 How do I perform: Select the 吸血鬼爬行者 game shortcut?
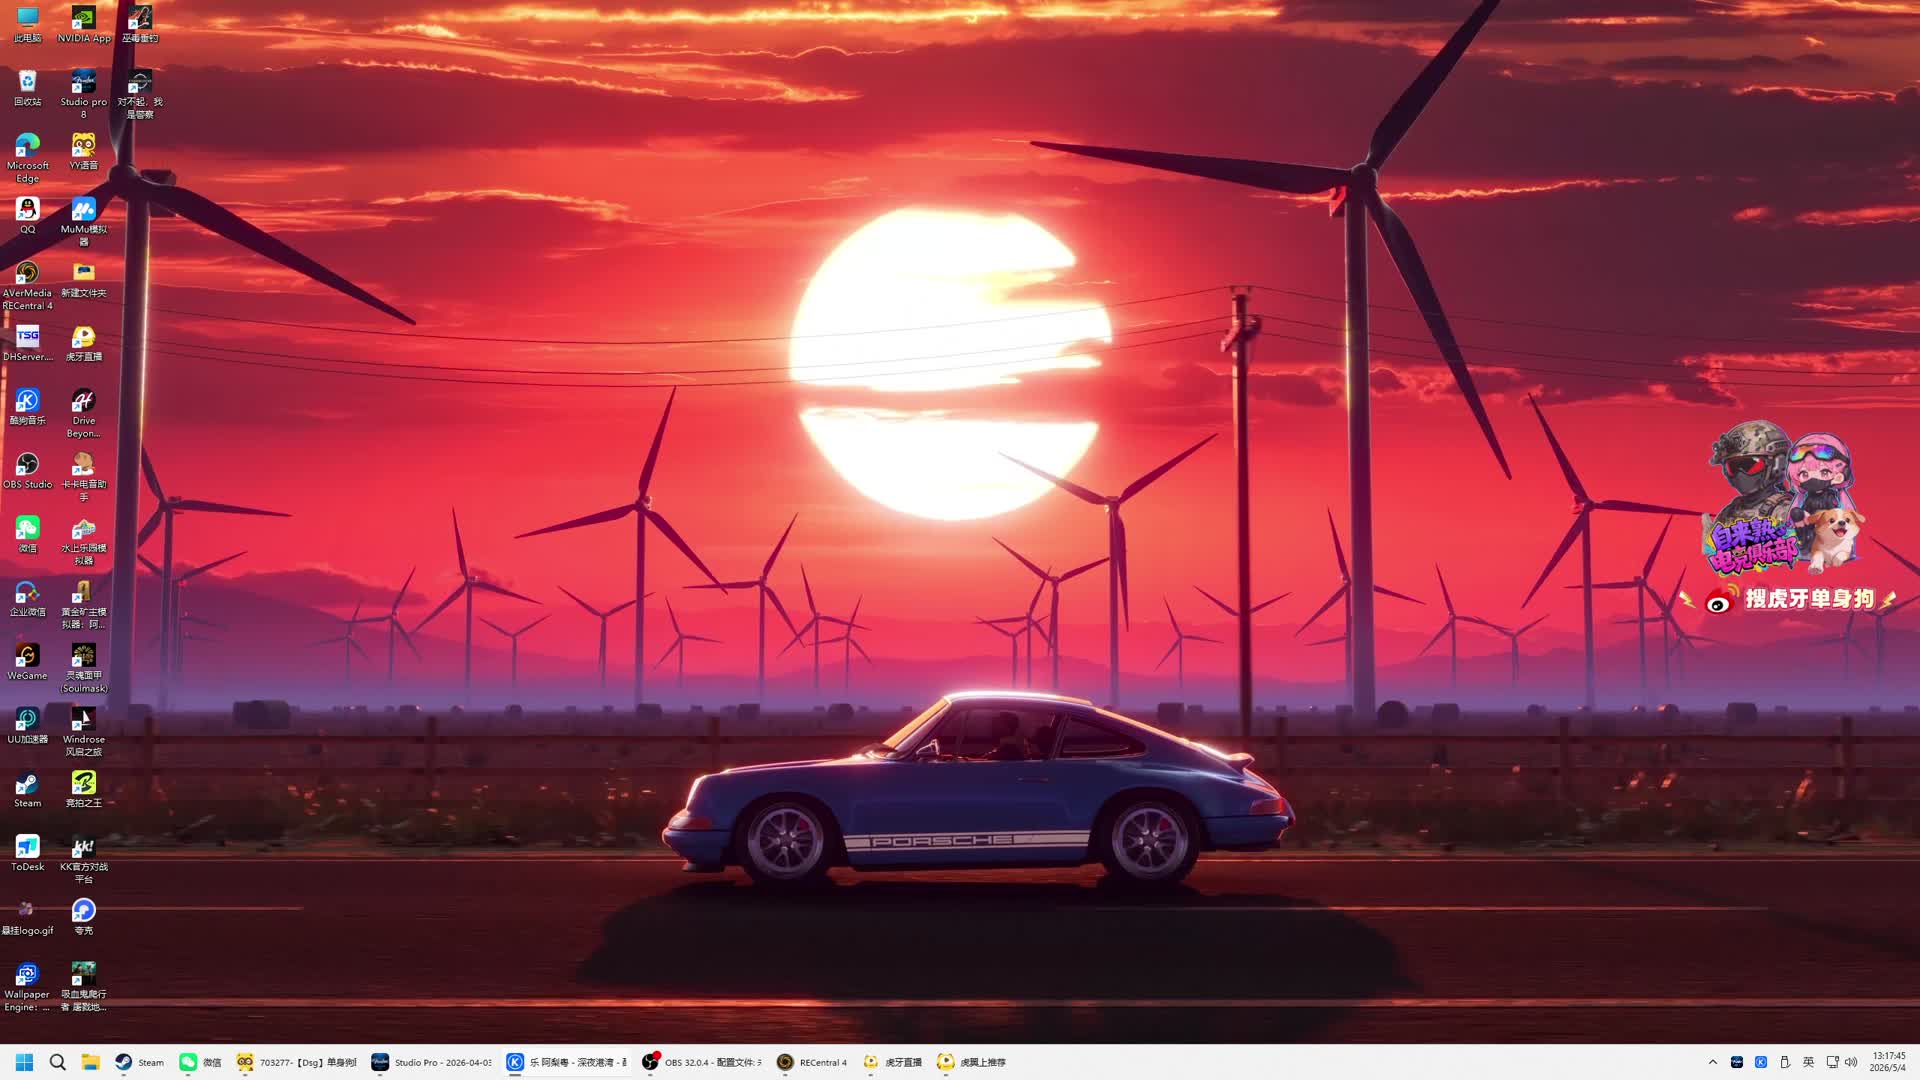[x=84, y=988]
